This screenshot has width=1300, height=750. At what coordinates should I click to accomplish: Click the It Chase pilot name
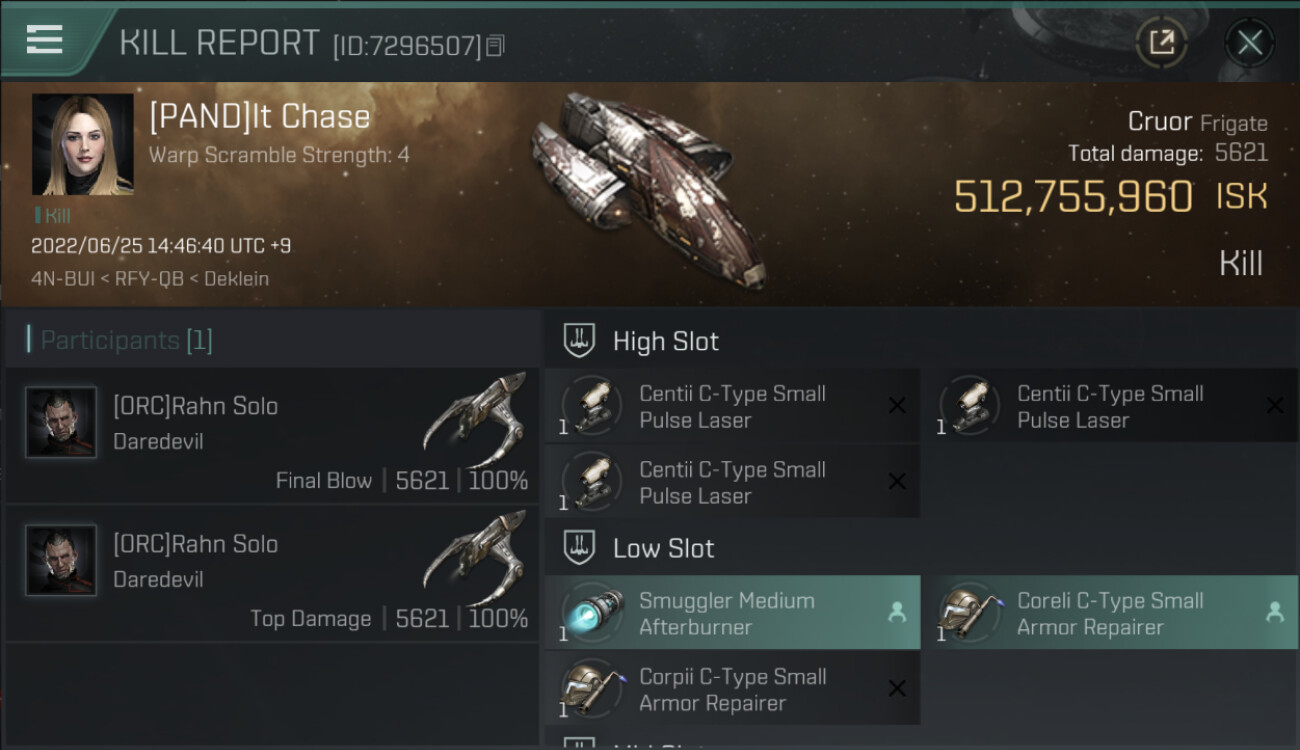[260, 117]
